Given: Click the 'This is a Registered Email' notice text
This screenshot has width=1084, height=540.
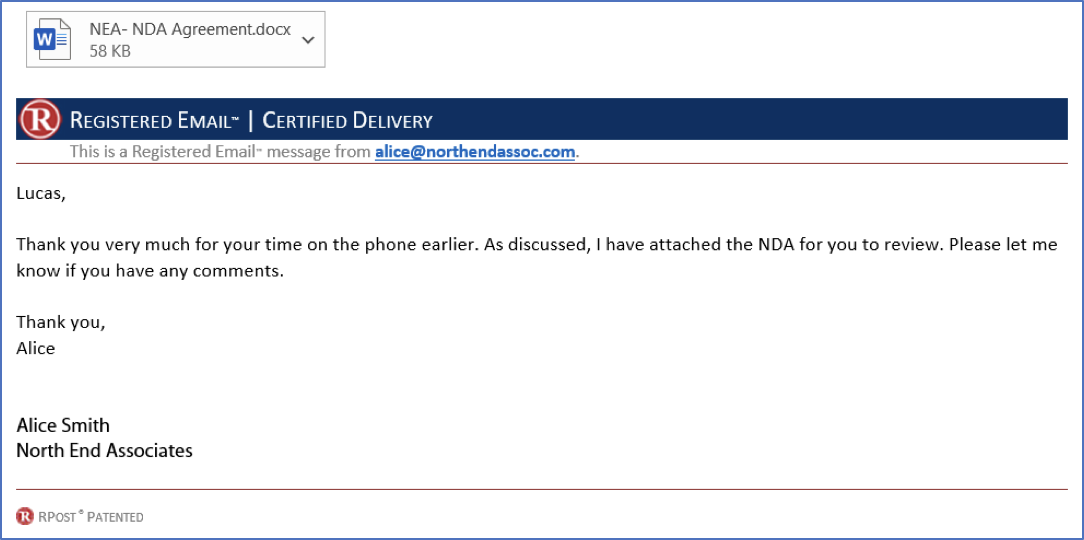Looking at the screenshot, I should pyautogui.click(x=220, y=152).
